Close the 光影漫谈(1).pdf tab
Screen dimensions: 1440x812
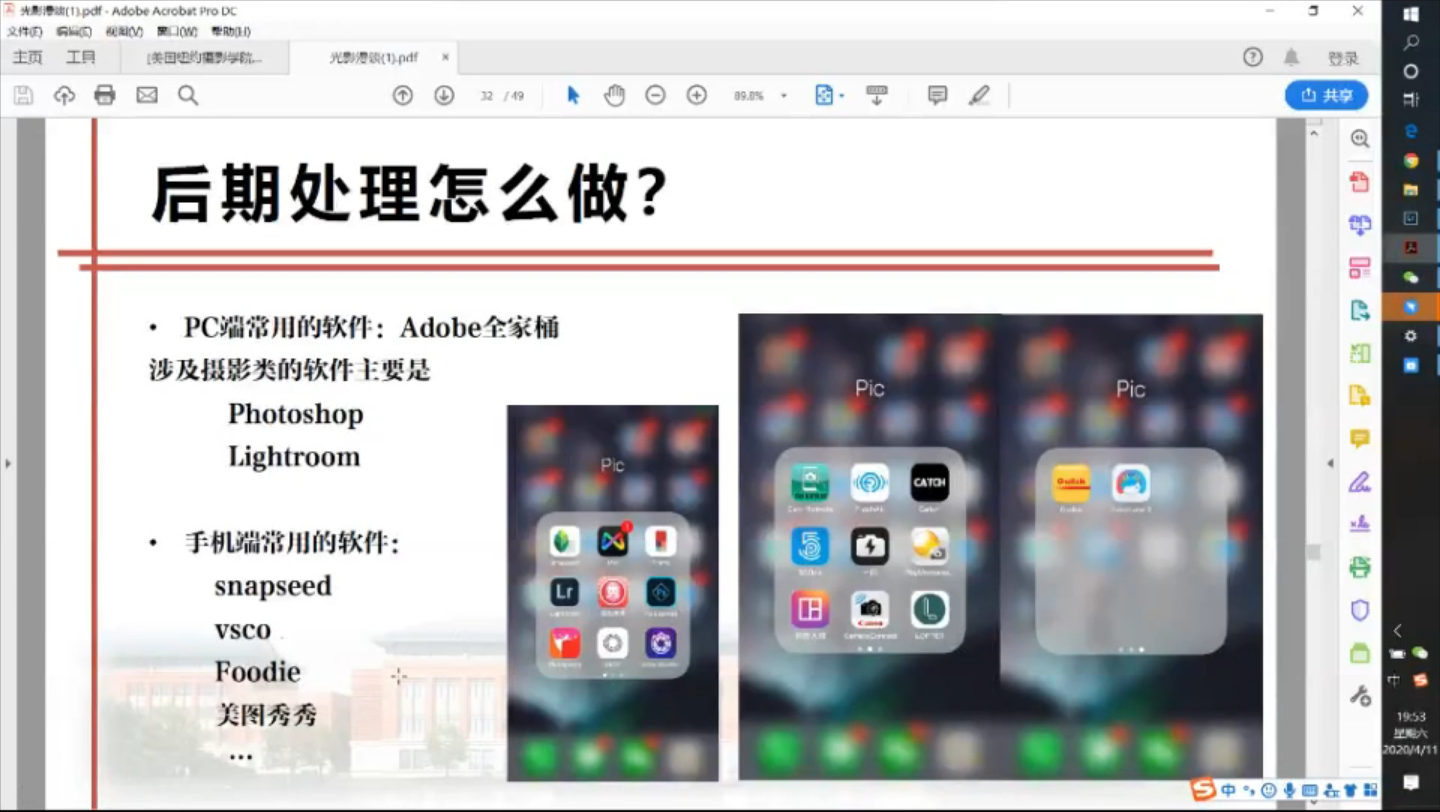coord(445,57)
